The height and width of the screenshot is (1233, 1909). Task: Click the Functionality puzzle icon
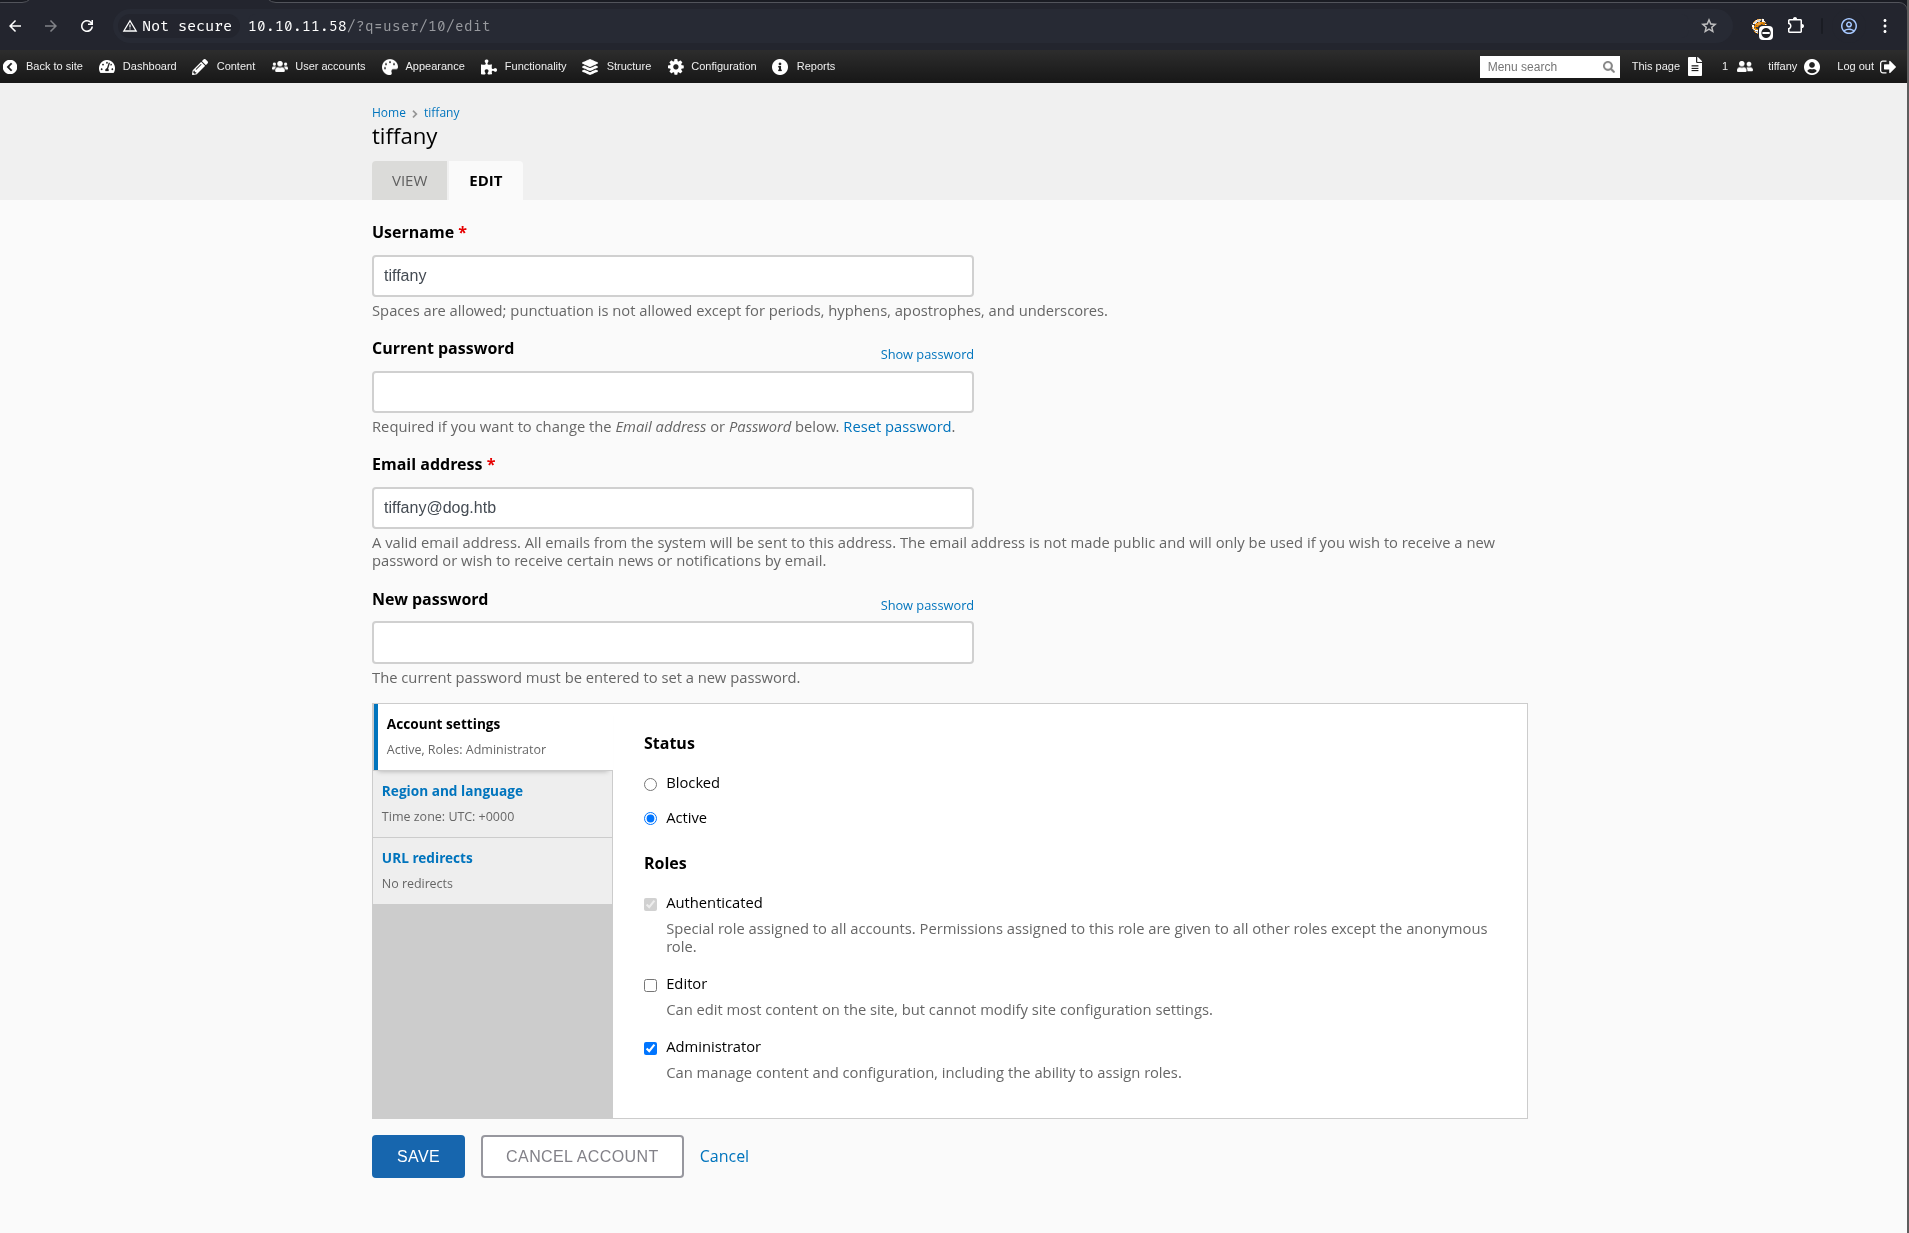tap(488, 67)
